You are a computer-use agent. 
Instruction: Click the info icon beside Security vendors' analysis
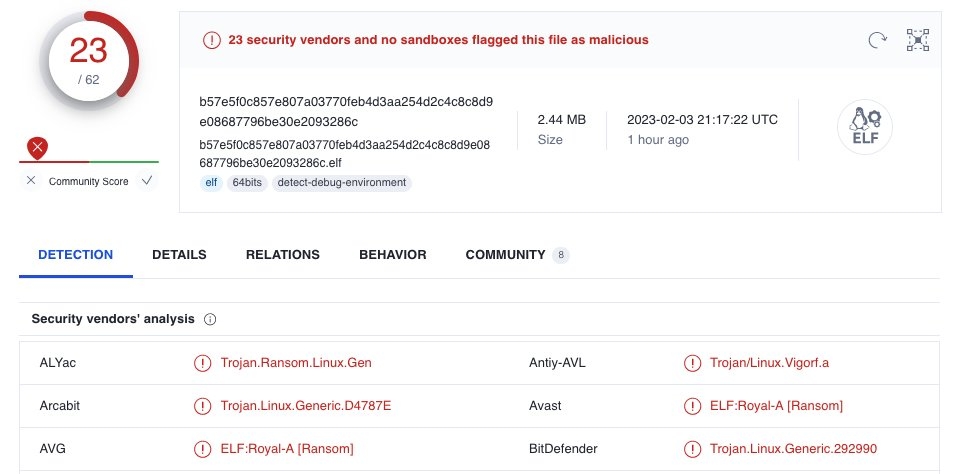click(x=210, y=319)
